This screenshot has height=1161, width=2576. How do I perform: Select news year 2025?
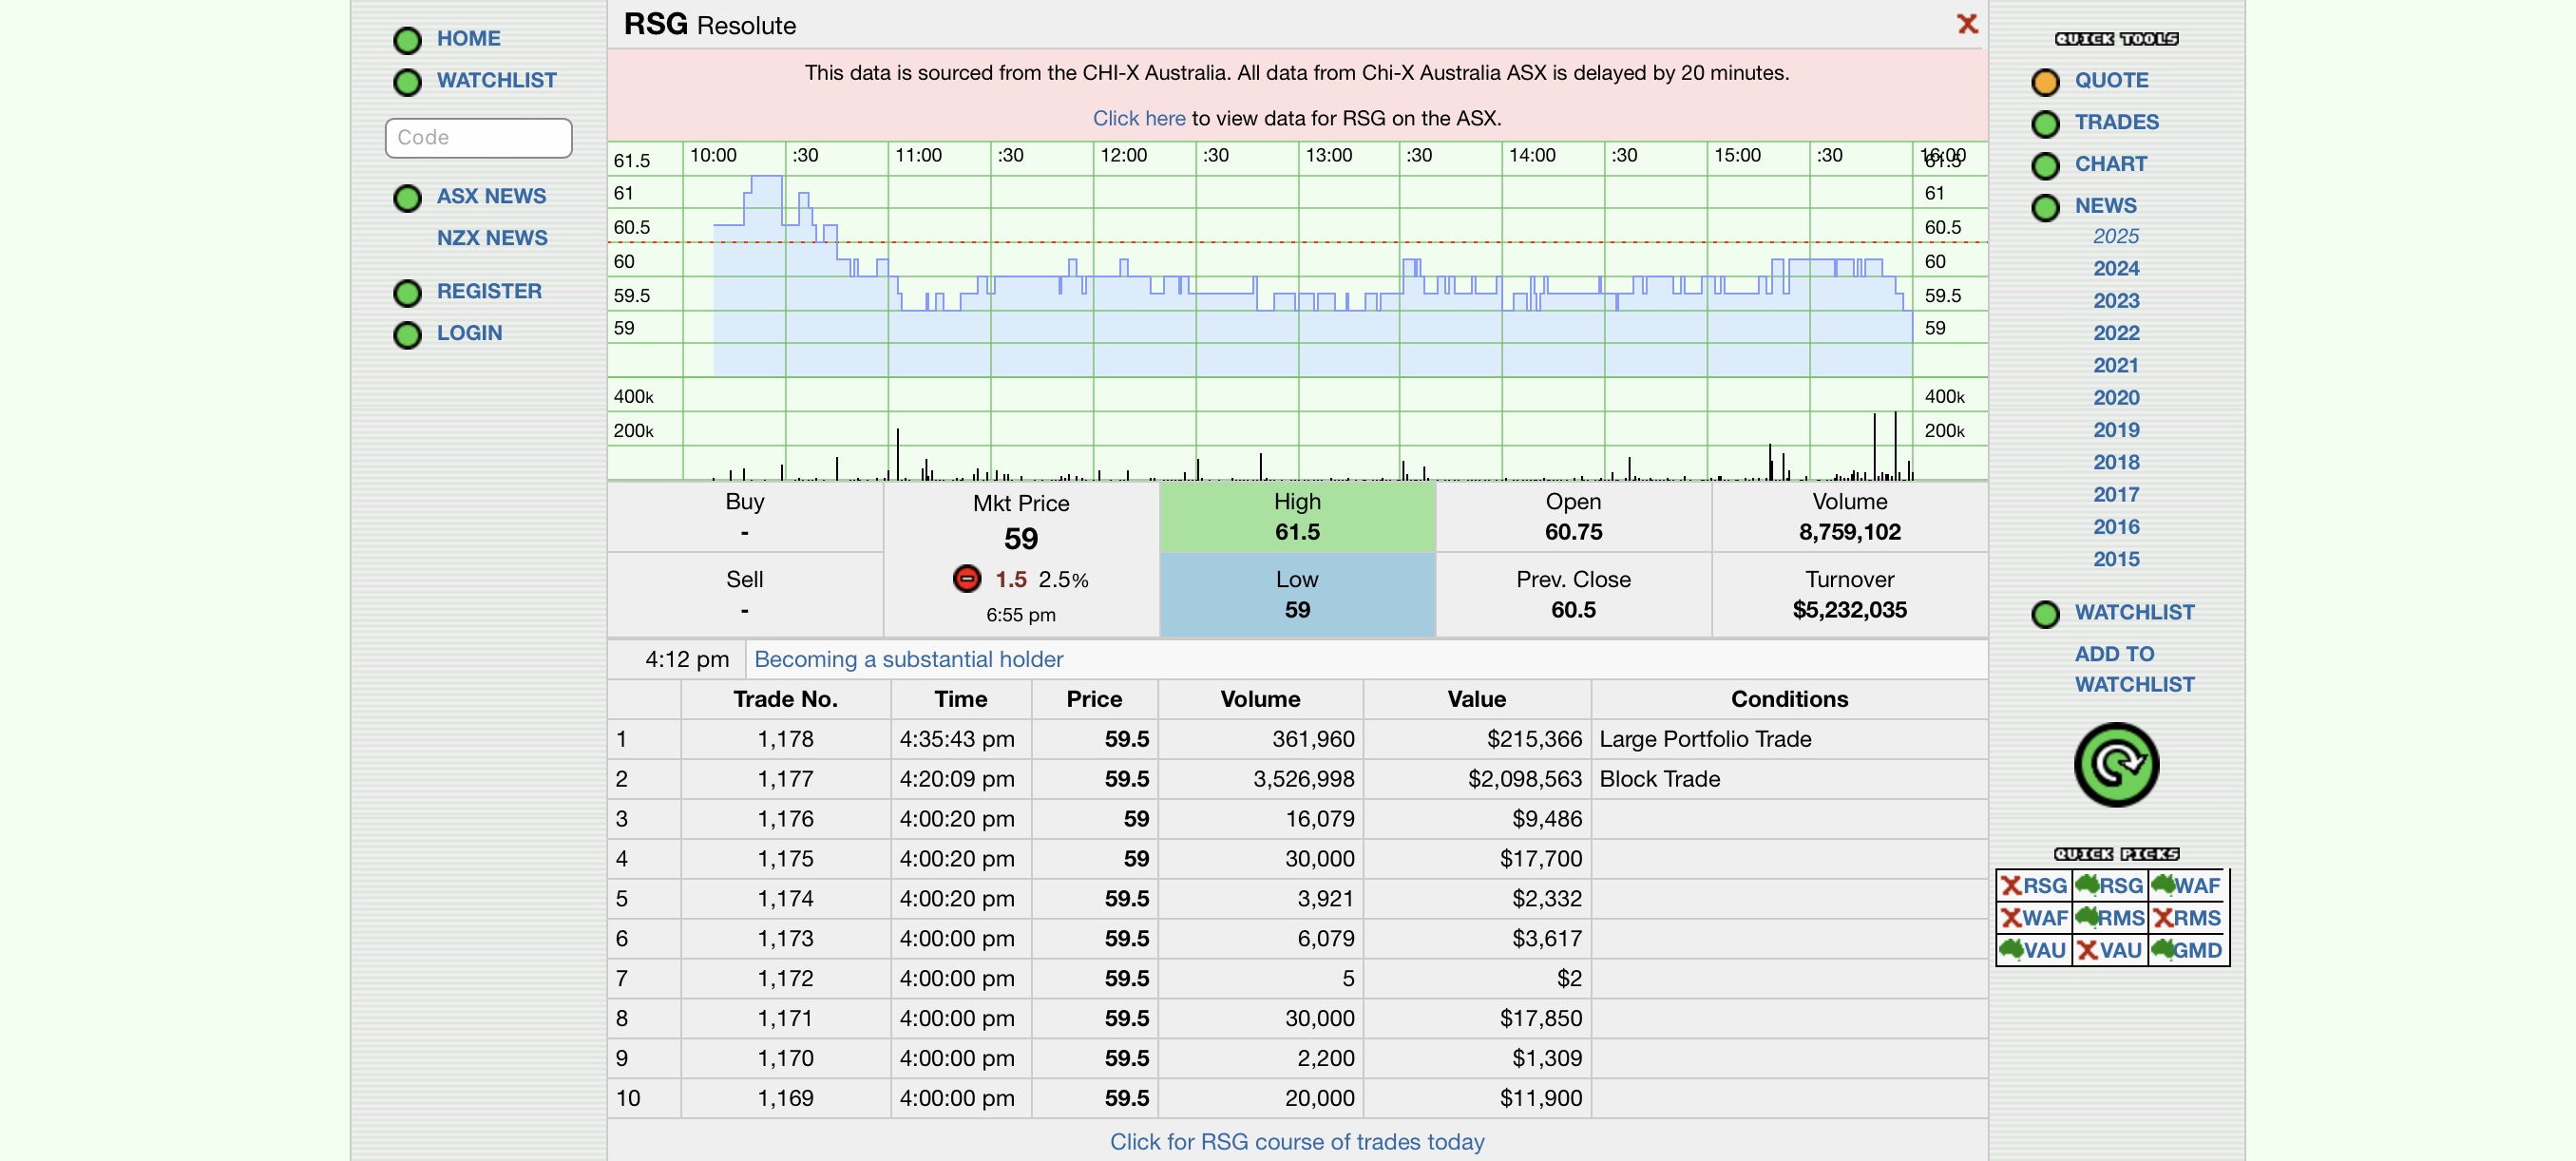(2116, 236)
